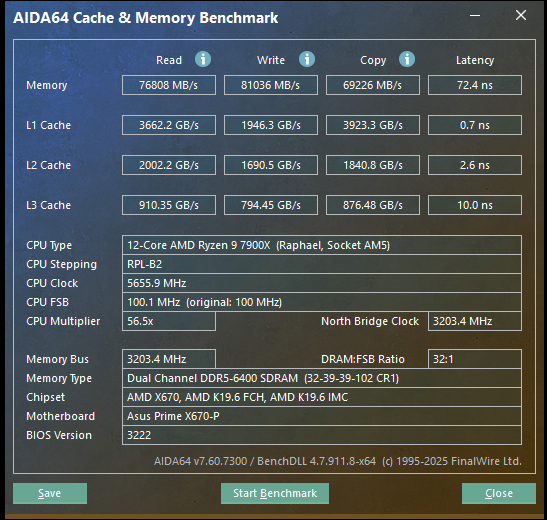Click the CPU Multiplier 56.5x field
This screenshot has width=547, height=520.
[x=169, y=321]
